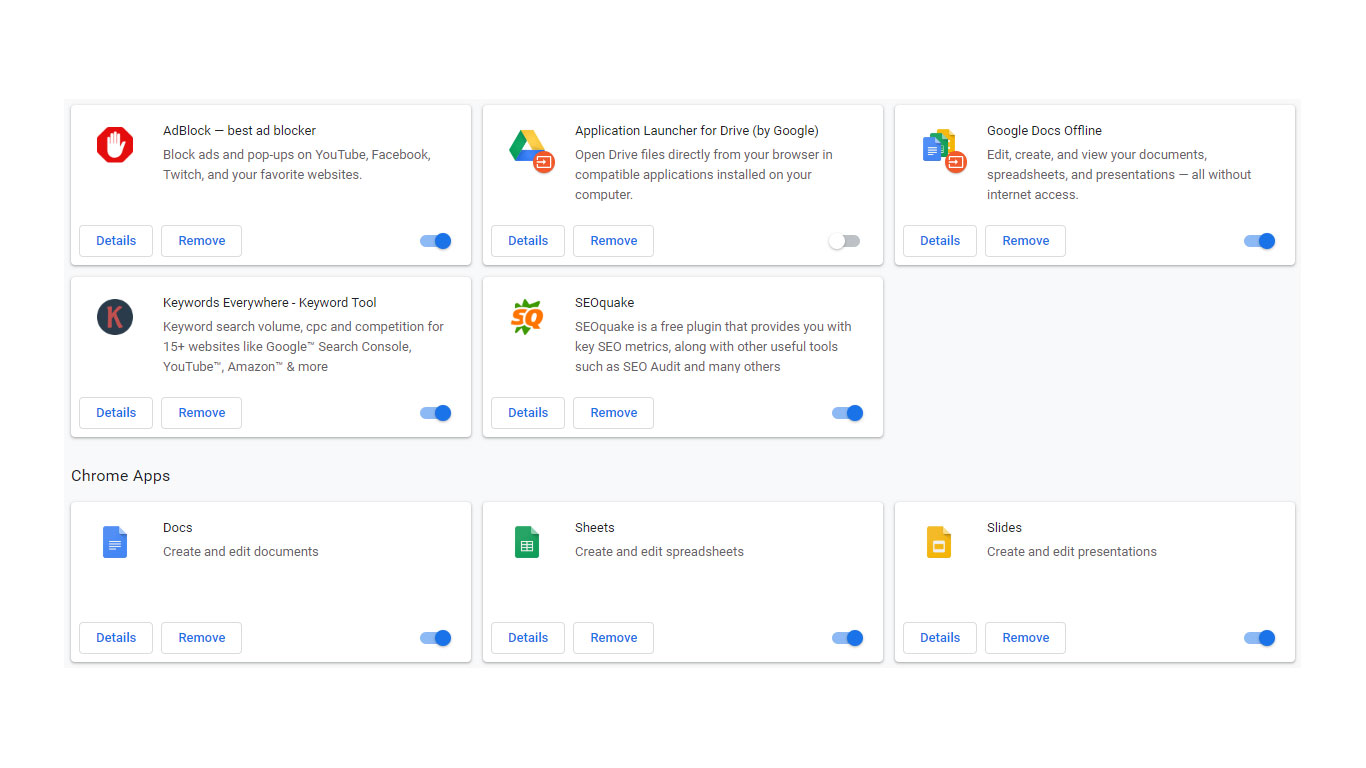The width and height of the screenshot is (1366, 768).
Task: Click the yellow Slides app icon
Action: coord(939,542)
